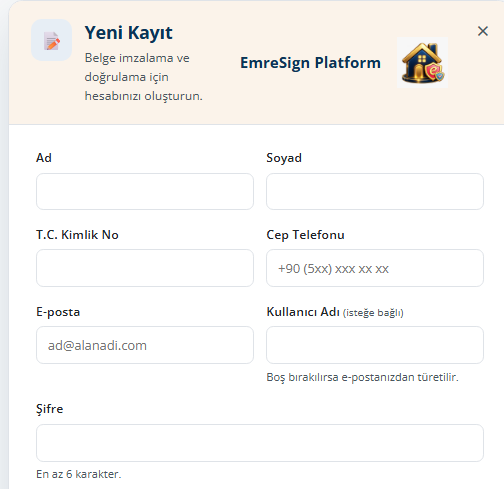Viewport: 504px width, 489px height.
Task: Click the E-posta label
Action: [58, 312]
